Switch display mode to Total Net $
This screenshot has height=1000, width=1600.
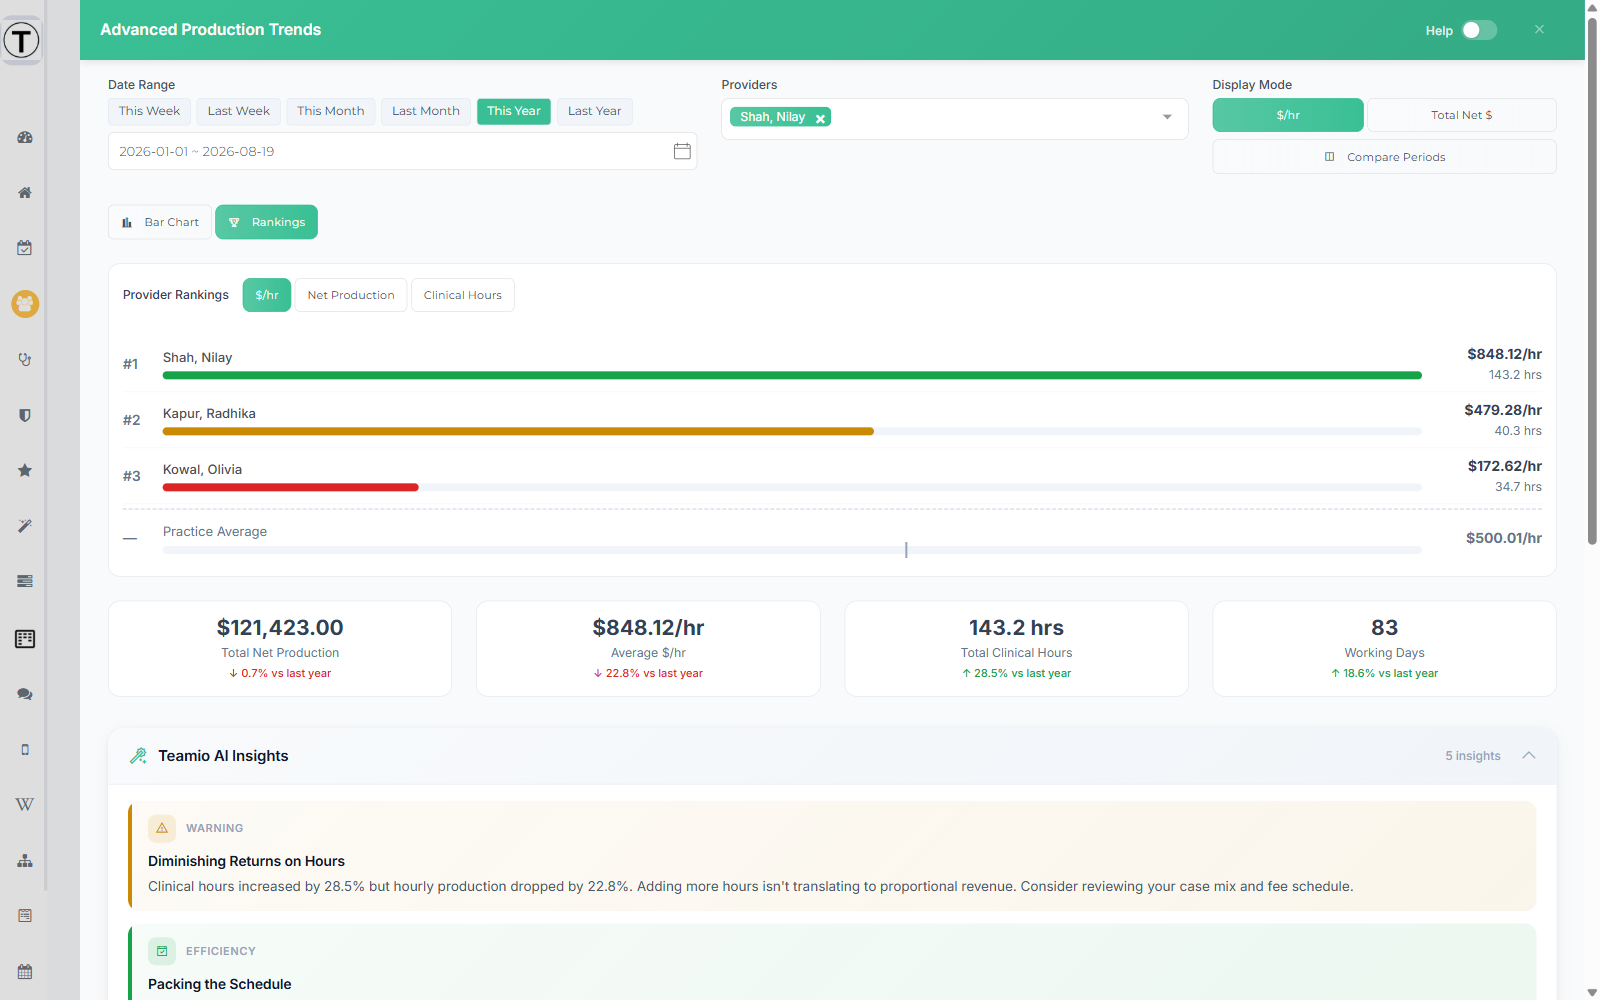click(x=1461, y=115)
